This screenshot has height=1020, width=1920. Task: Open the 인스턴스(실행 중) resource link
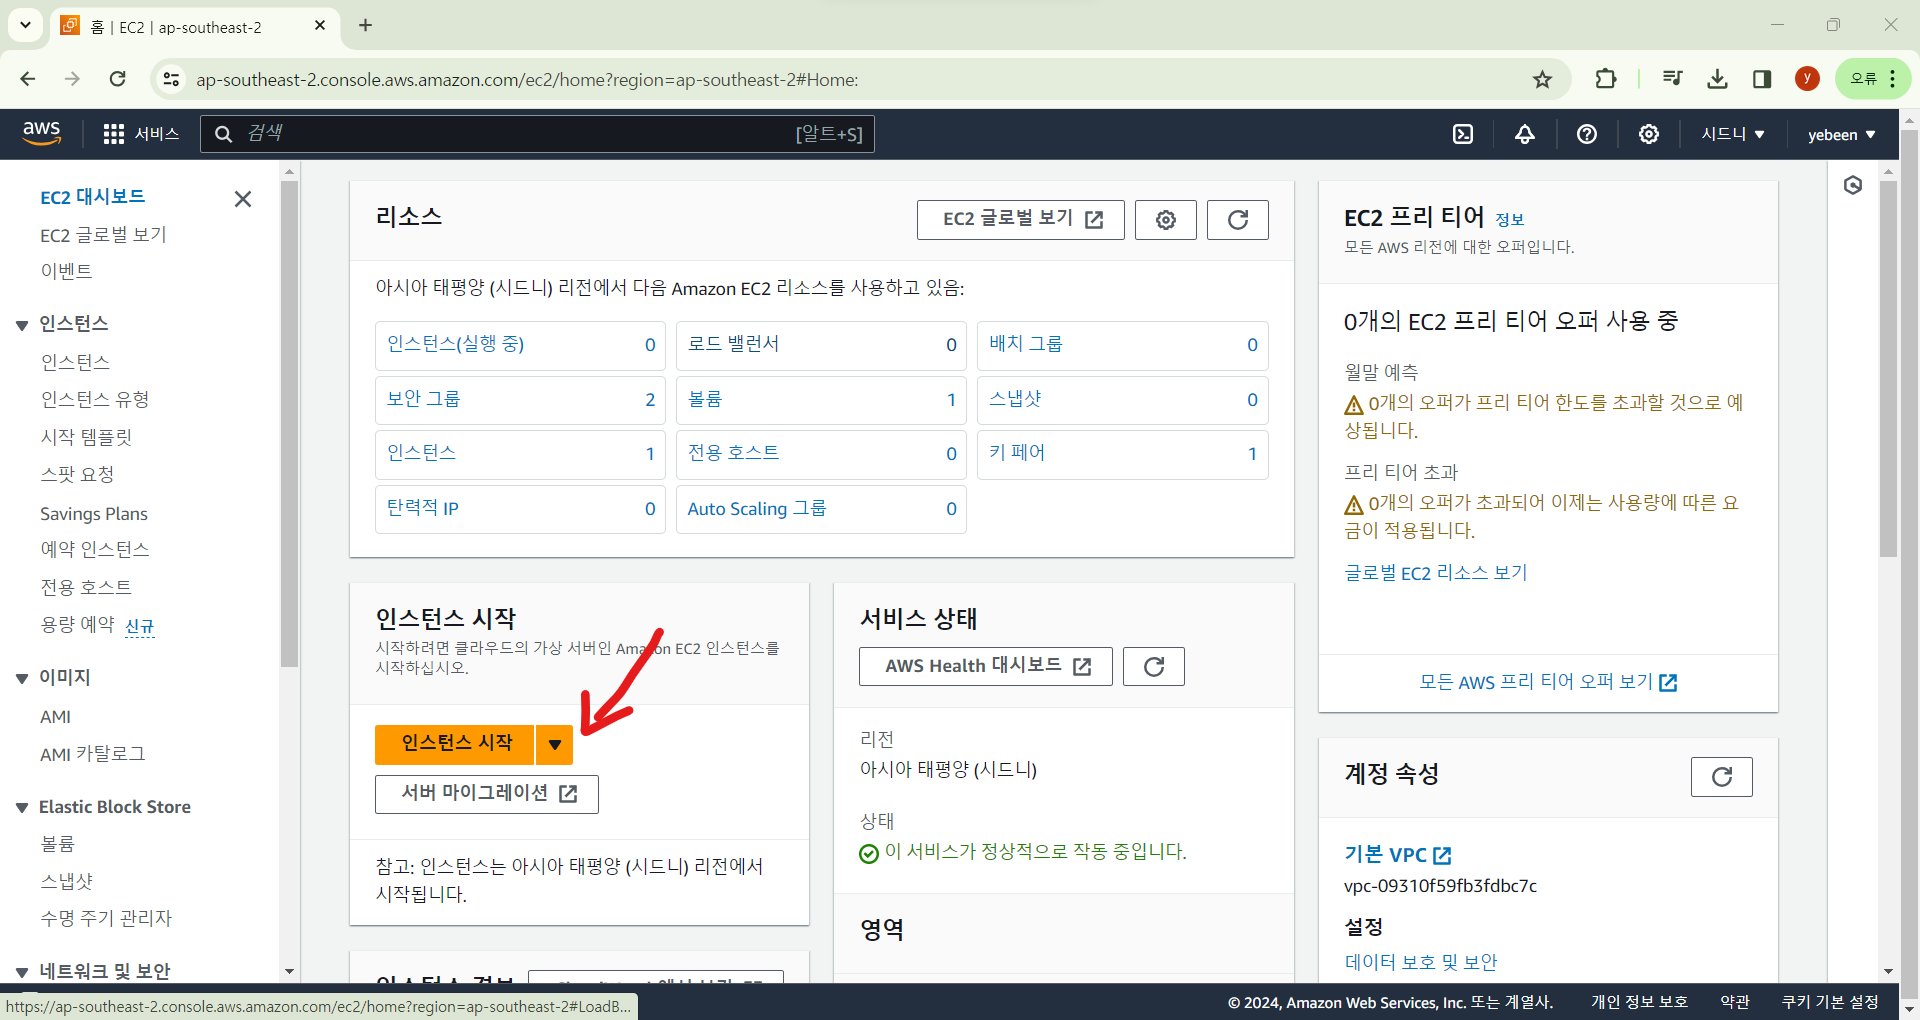[455, 344]
